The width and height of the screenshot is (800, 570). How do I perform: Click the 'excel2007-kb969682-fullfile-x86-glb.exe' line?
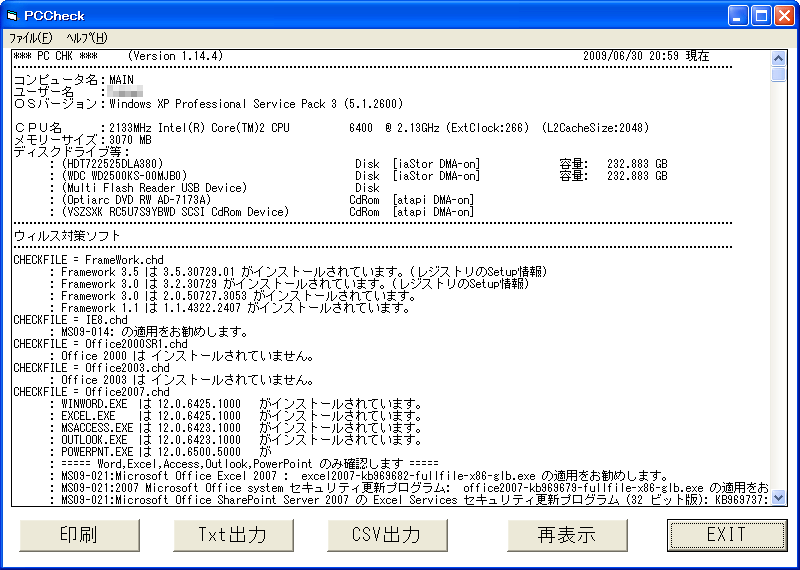coord(359,476)
